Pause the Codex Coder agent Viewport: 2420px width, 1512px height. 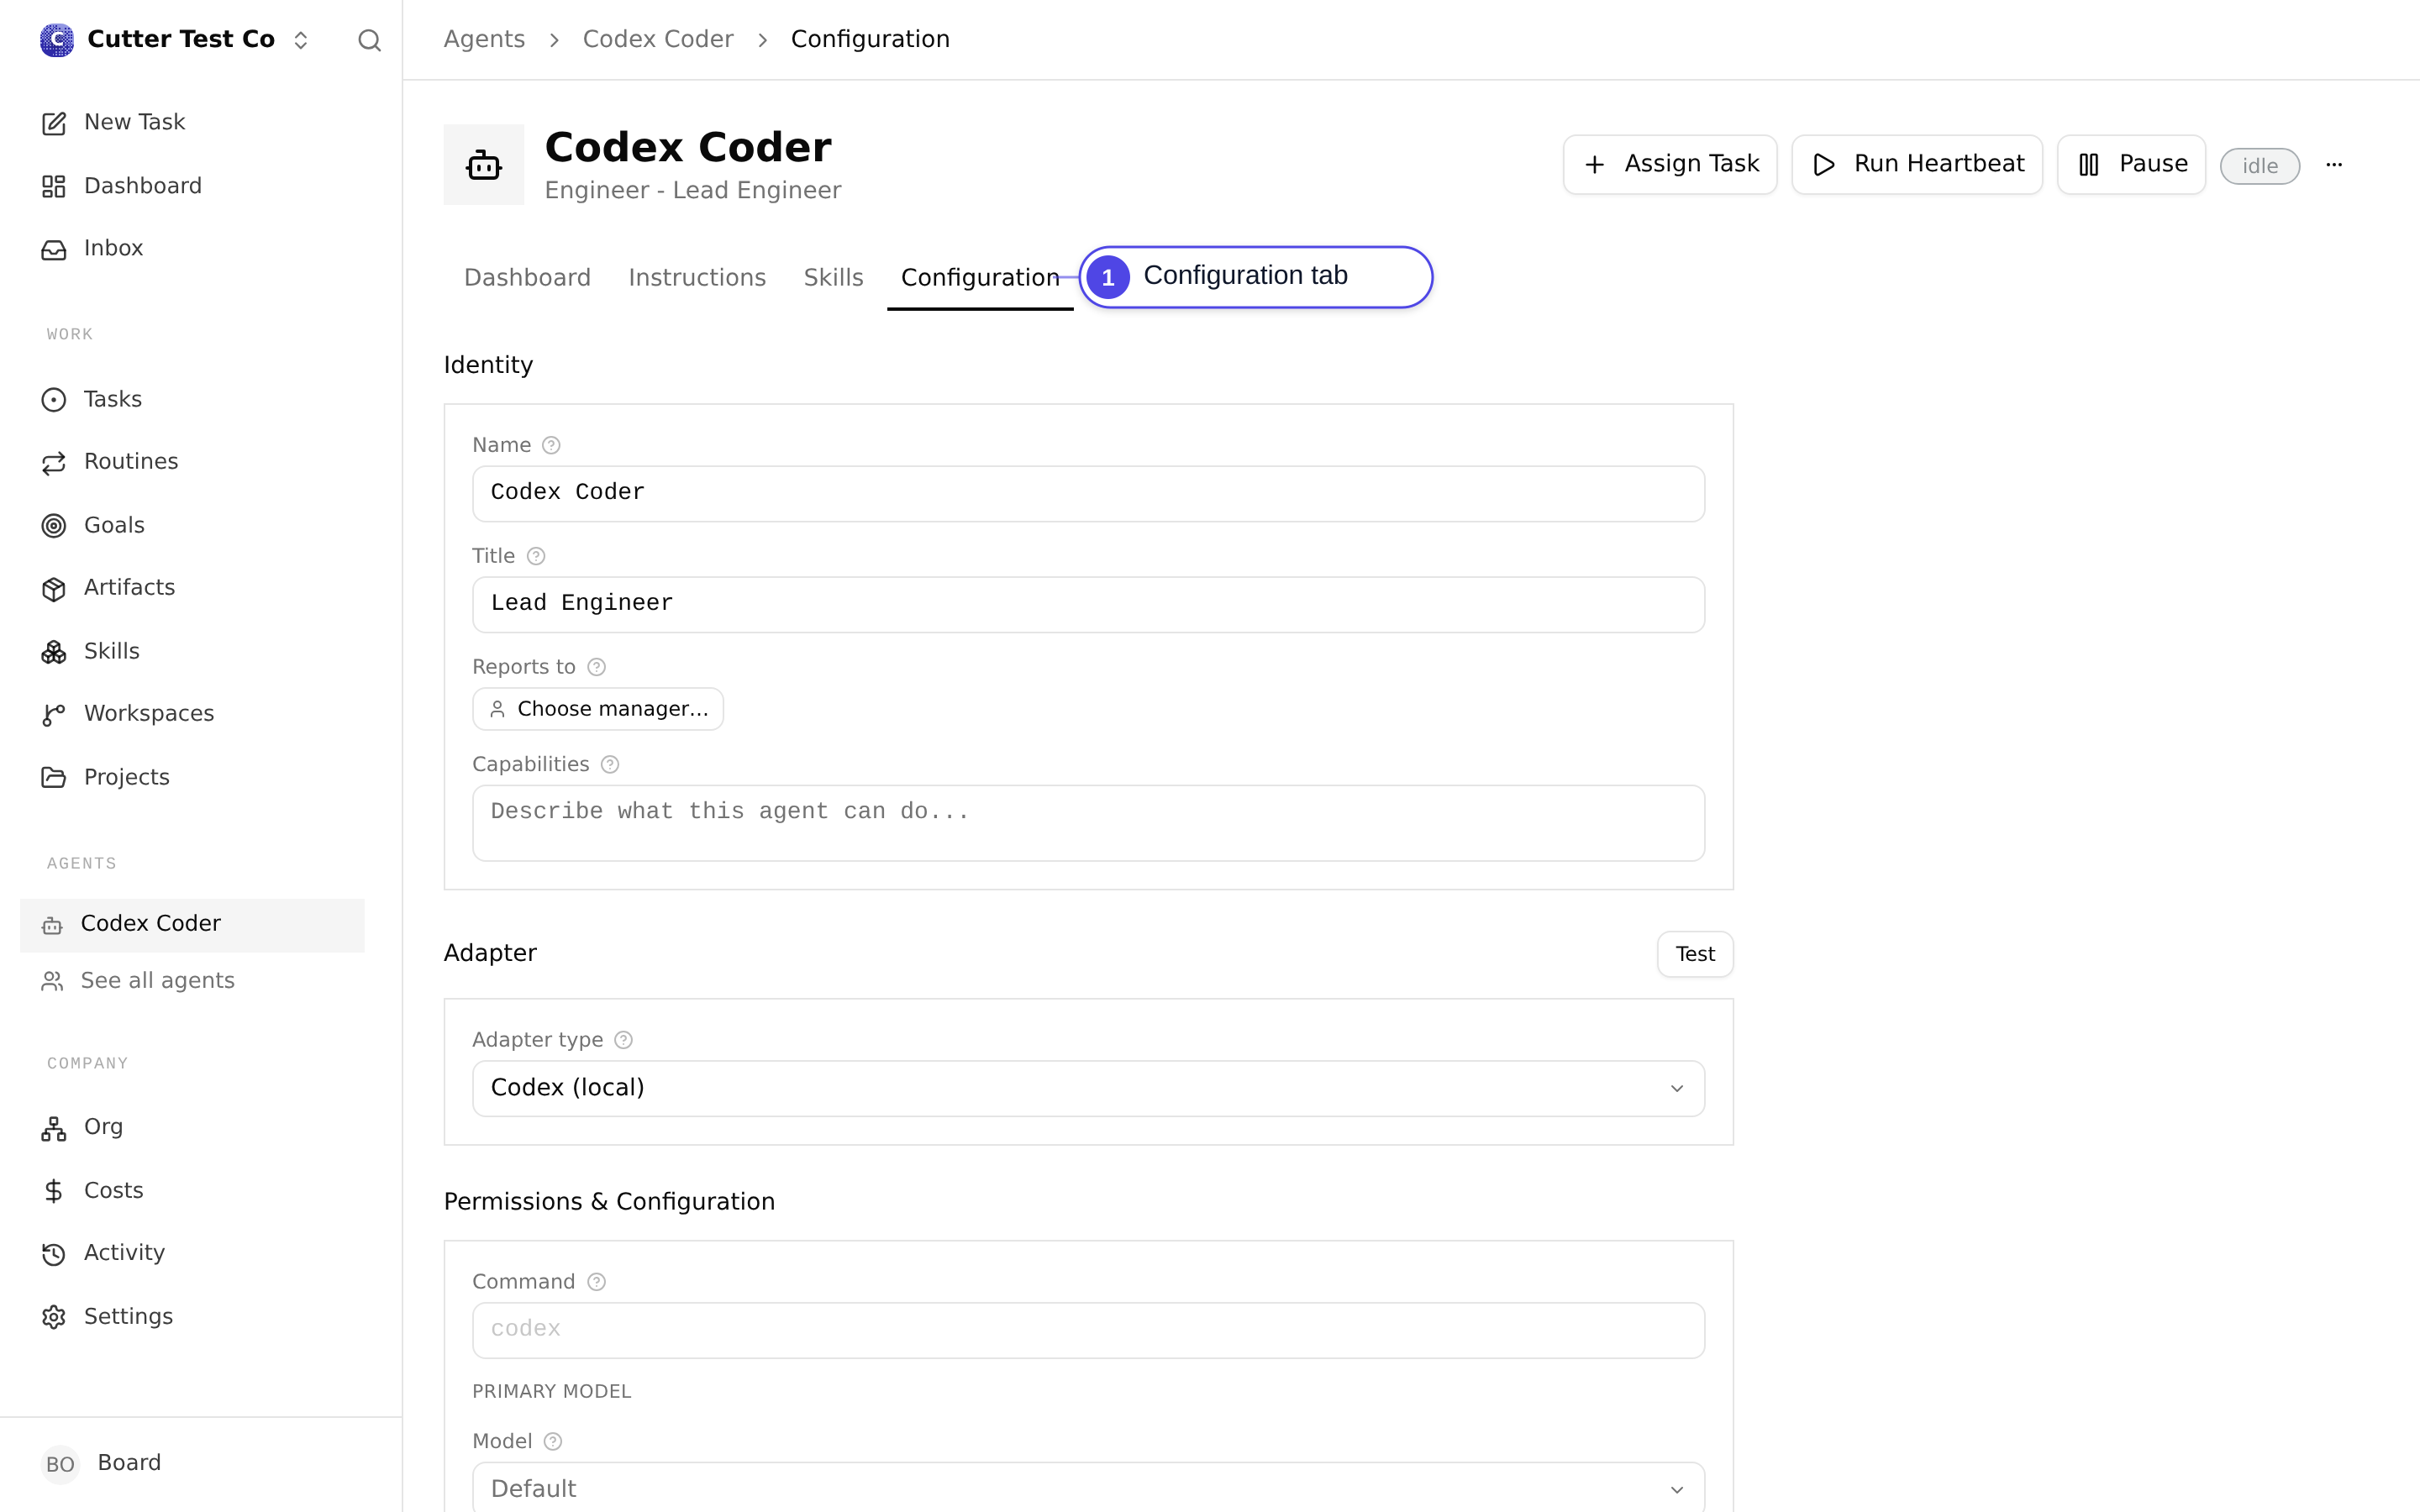point(2131,164)
